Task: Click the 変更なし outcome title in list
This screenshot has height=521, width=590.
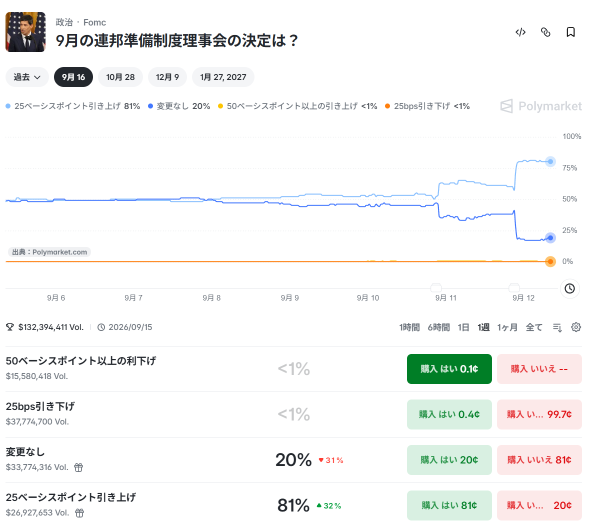Action: point(25,452)
